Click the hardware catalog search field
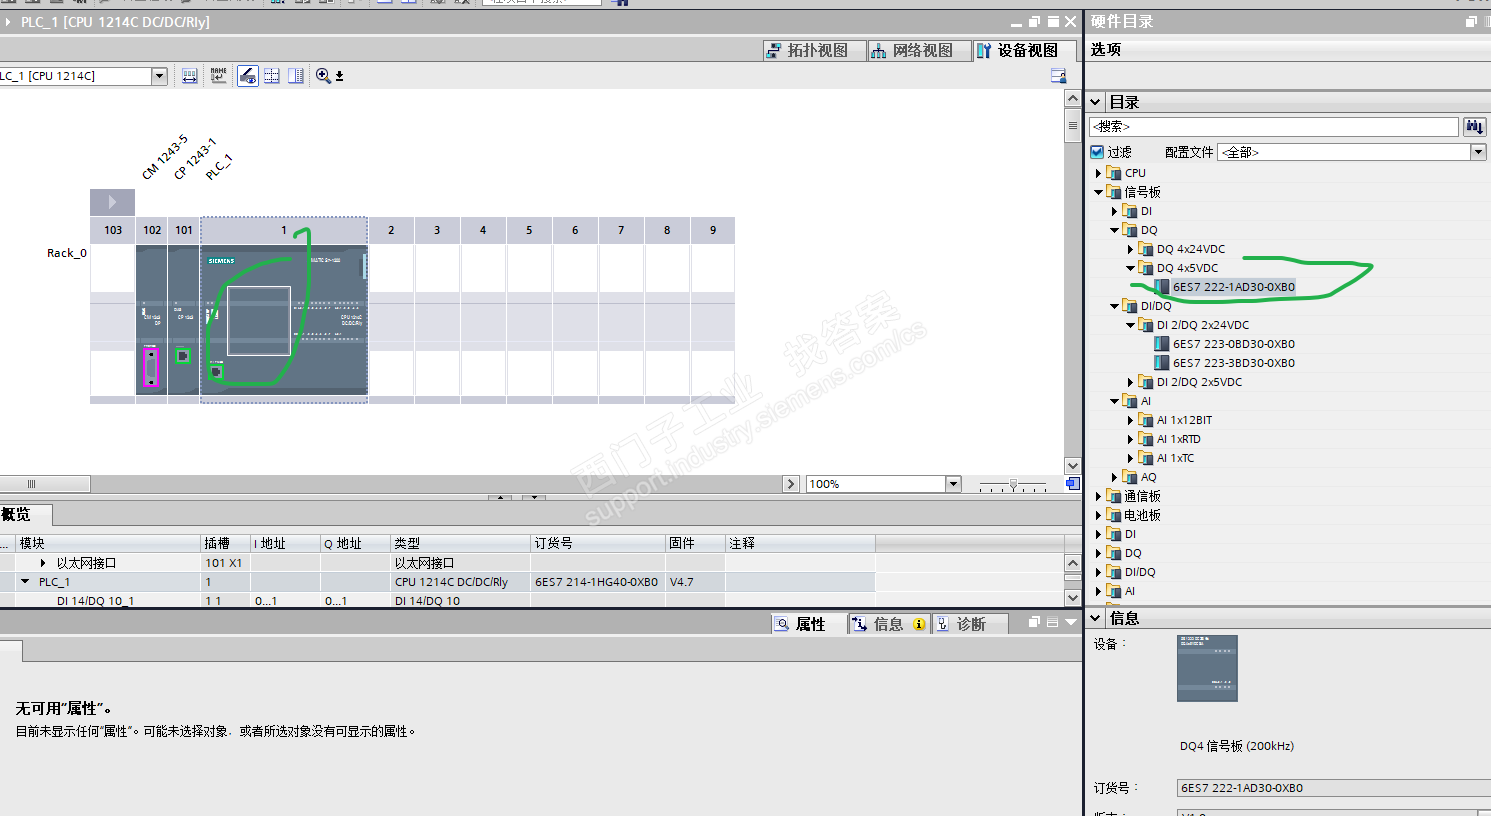 tap(1274, 127)
